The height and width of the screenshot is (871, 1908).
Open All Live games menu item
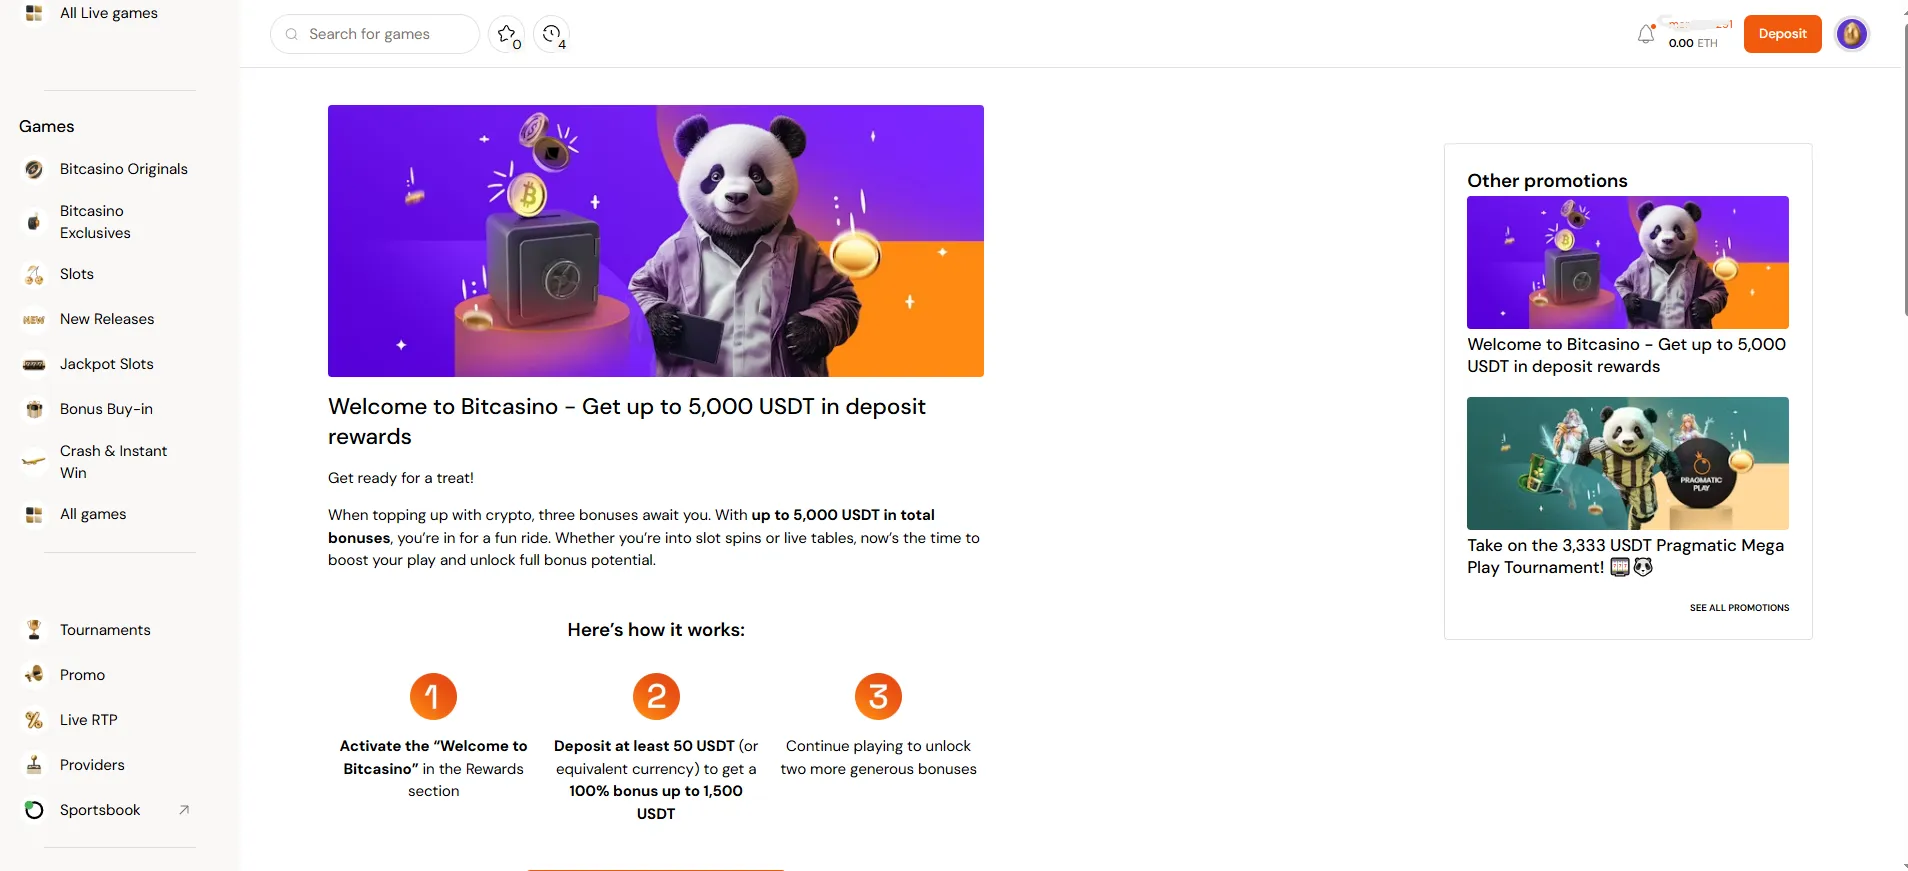108,13
